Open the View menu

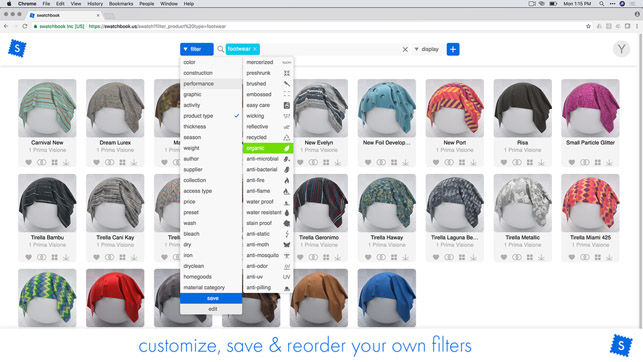[x=76, y=4]
